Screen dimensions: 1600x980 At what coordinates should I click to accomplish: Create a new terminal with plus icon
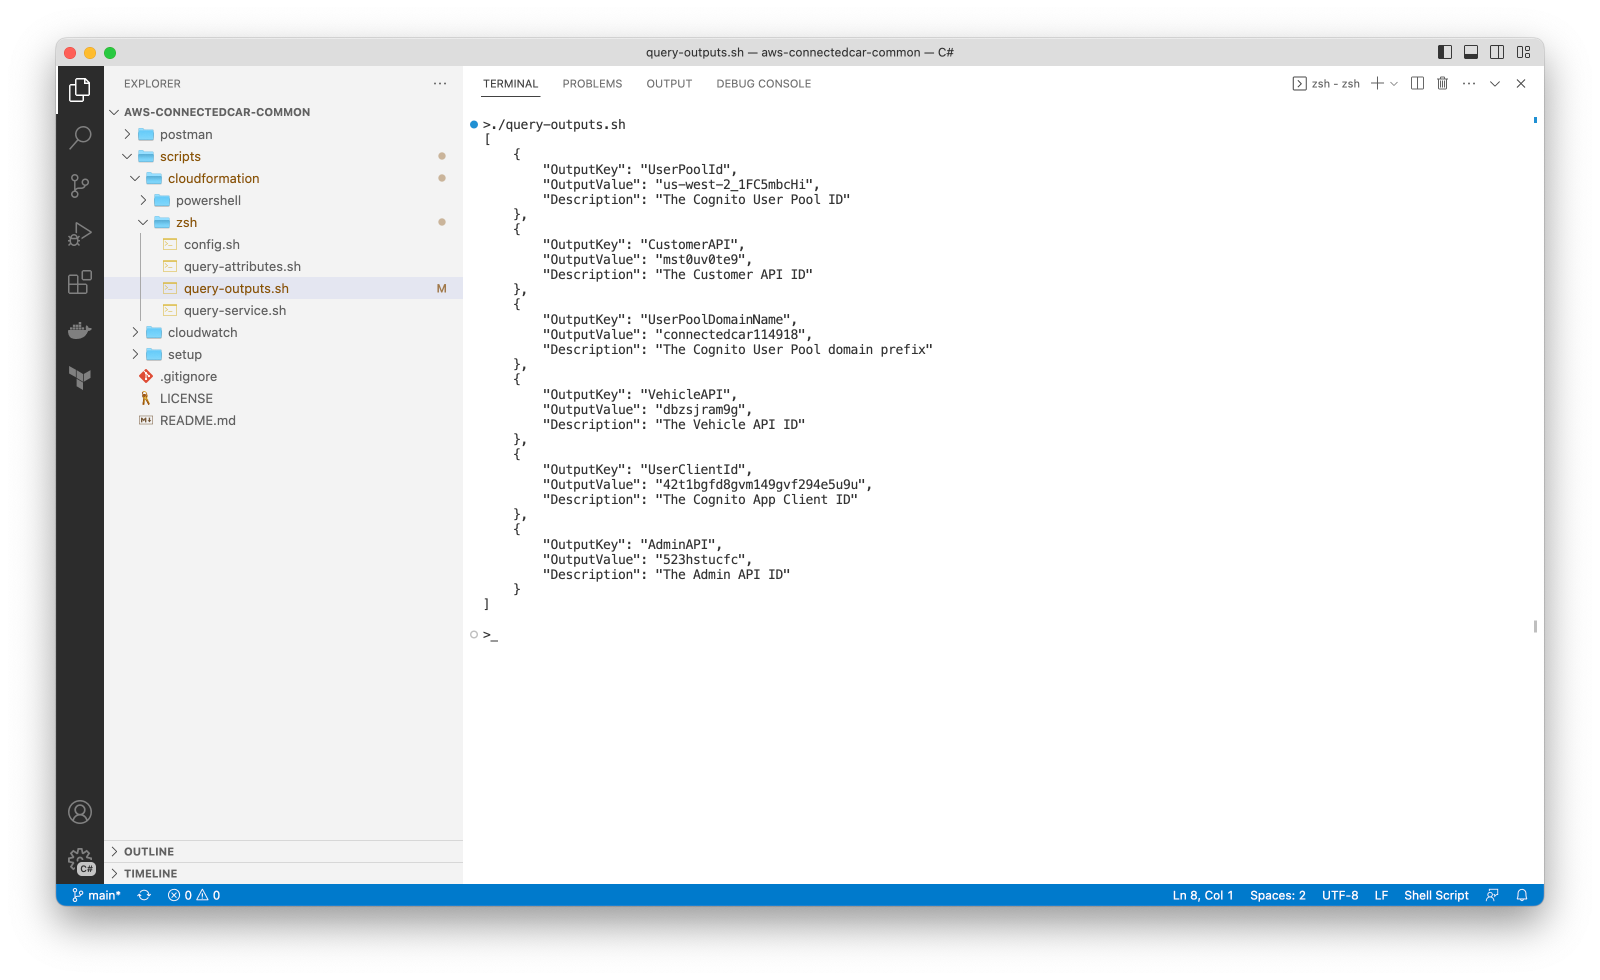tap(1377, 84)
